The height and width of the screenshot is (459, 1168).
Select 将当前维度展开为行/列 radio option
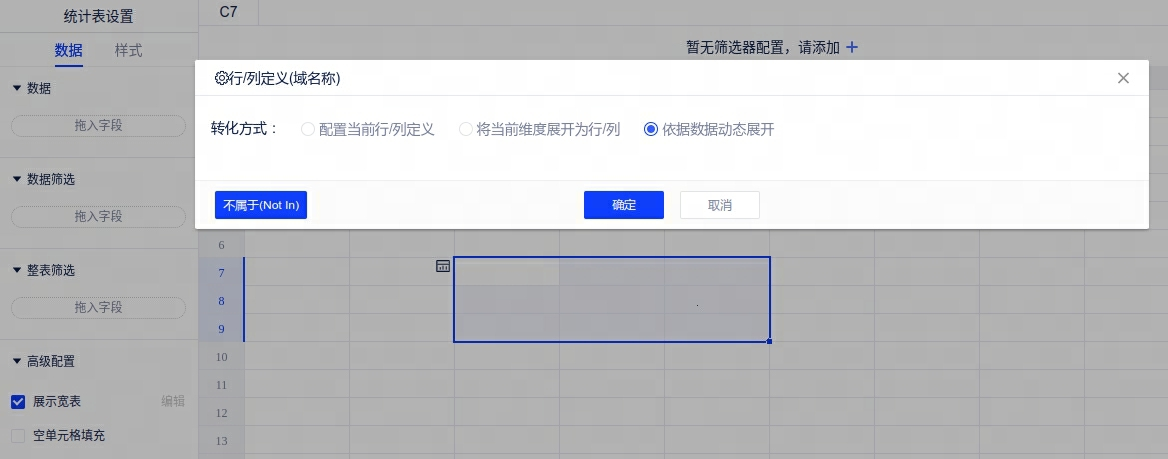465,129
